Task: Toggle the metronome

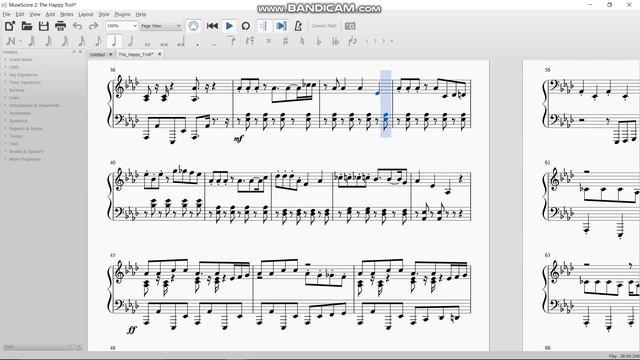Action: coord(298,26)
